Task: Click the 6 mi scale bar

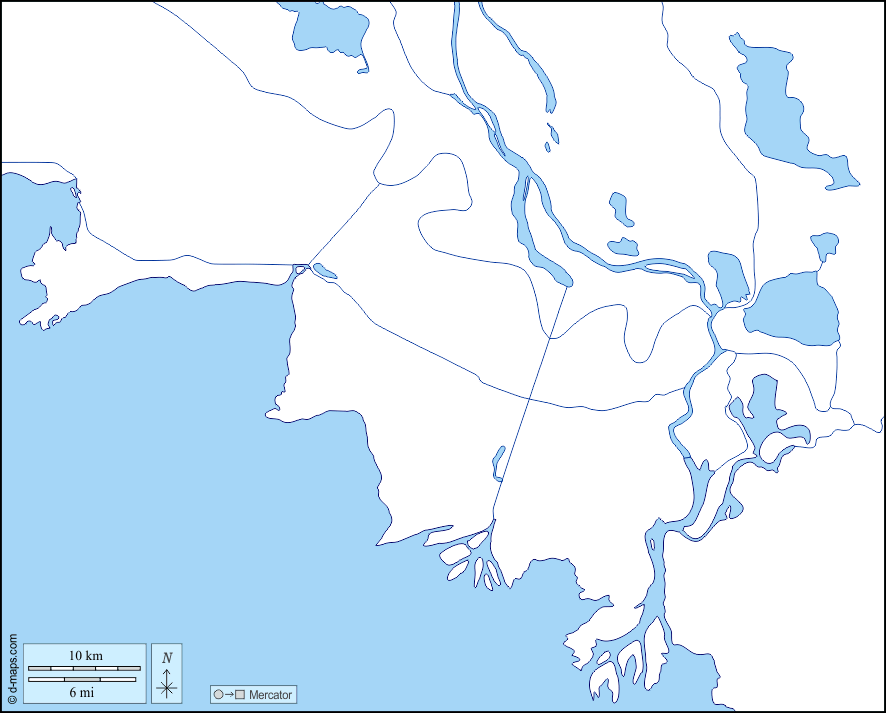Action: click(x=84, y=680)
